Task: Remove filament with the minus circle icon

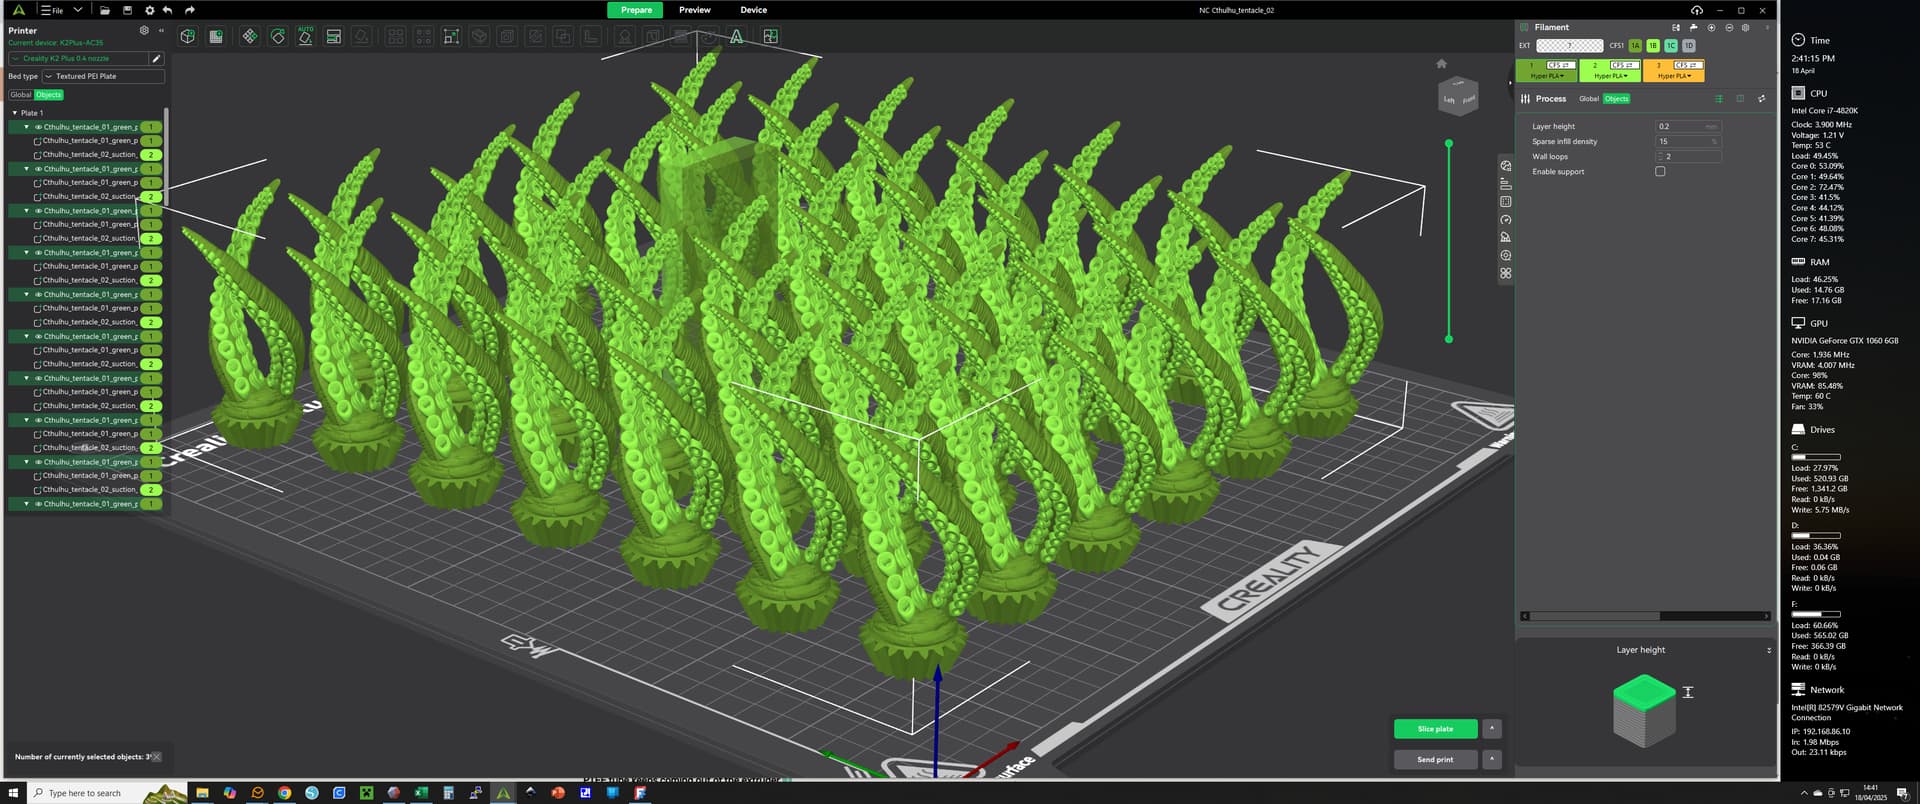Action: pos(1729,27)
